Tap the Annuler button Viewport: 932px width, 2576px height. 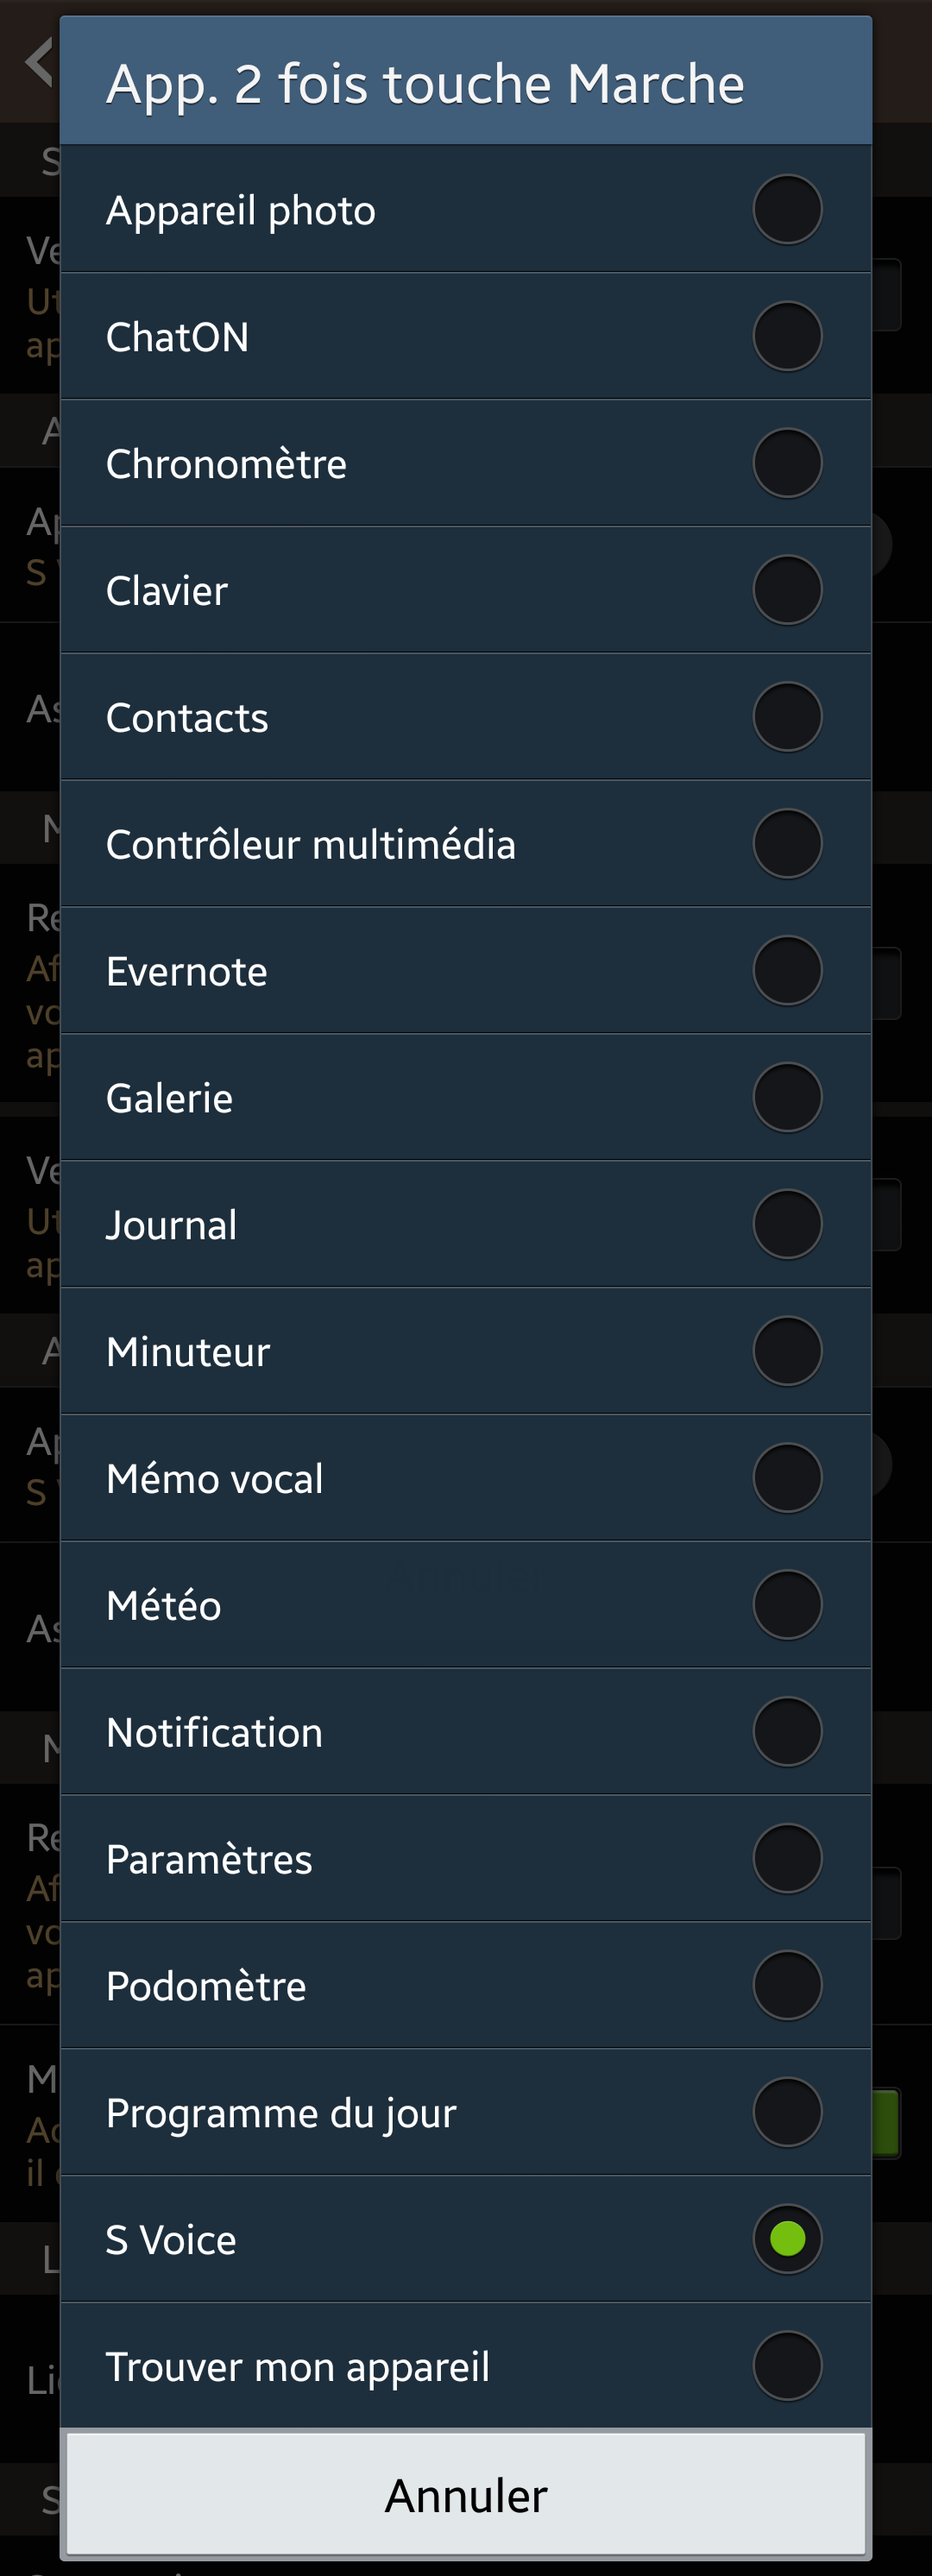(x=466, y=2495)
